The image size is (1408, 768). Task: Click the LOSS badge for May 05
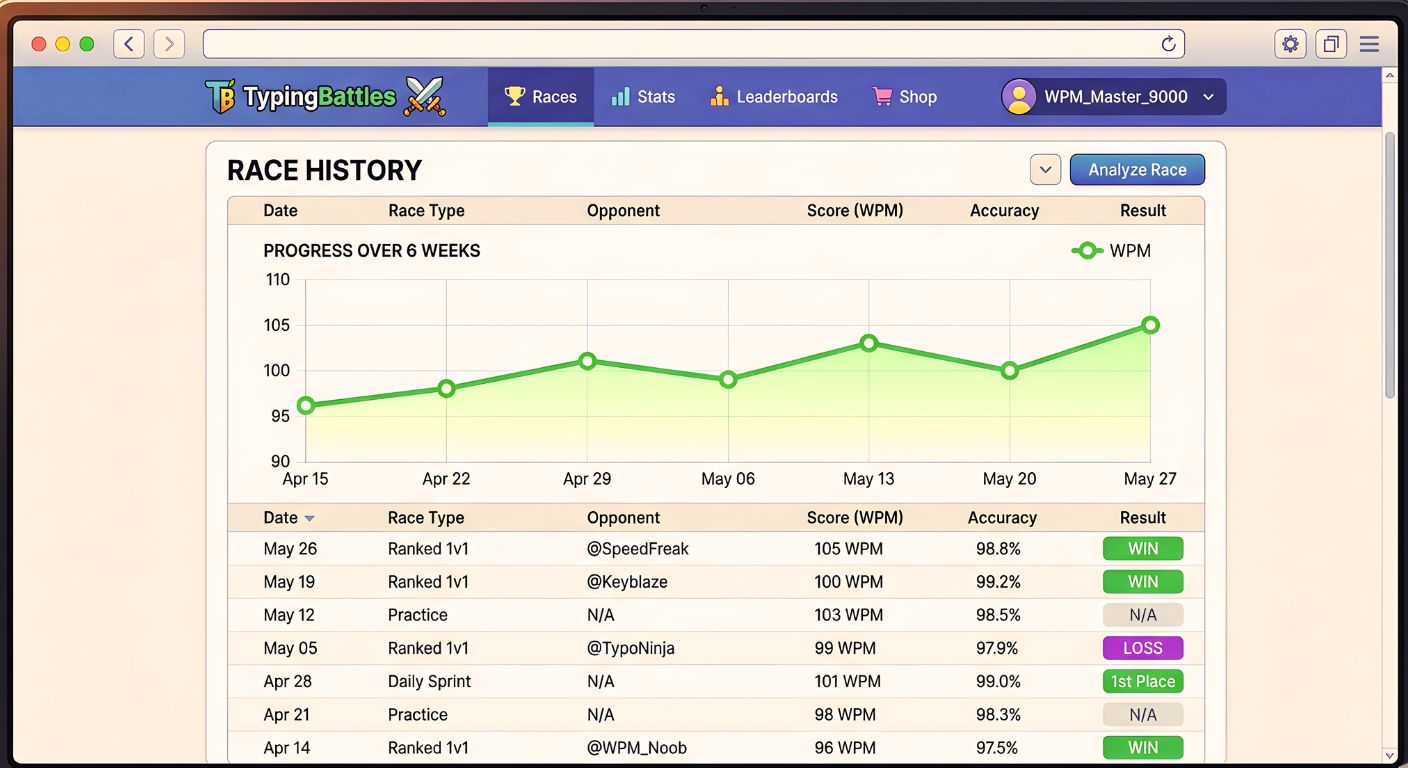[1143, 648]
